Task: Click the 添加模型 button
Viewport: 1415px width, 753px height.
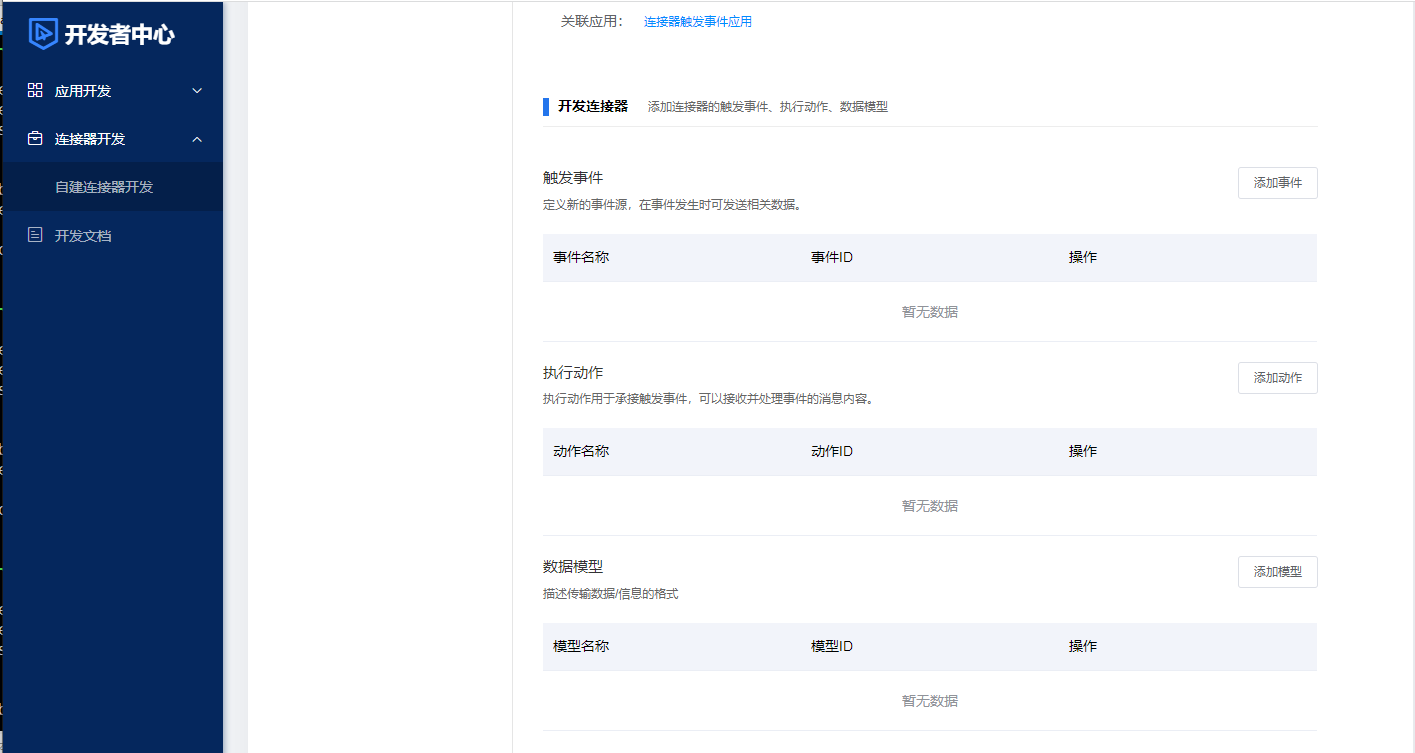Action: pyautogui.click(x=1277, y=572)
